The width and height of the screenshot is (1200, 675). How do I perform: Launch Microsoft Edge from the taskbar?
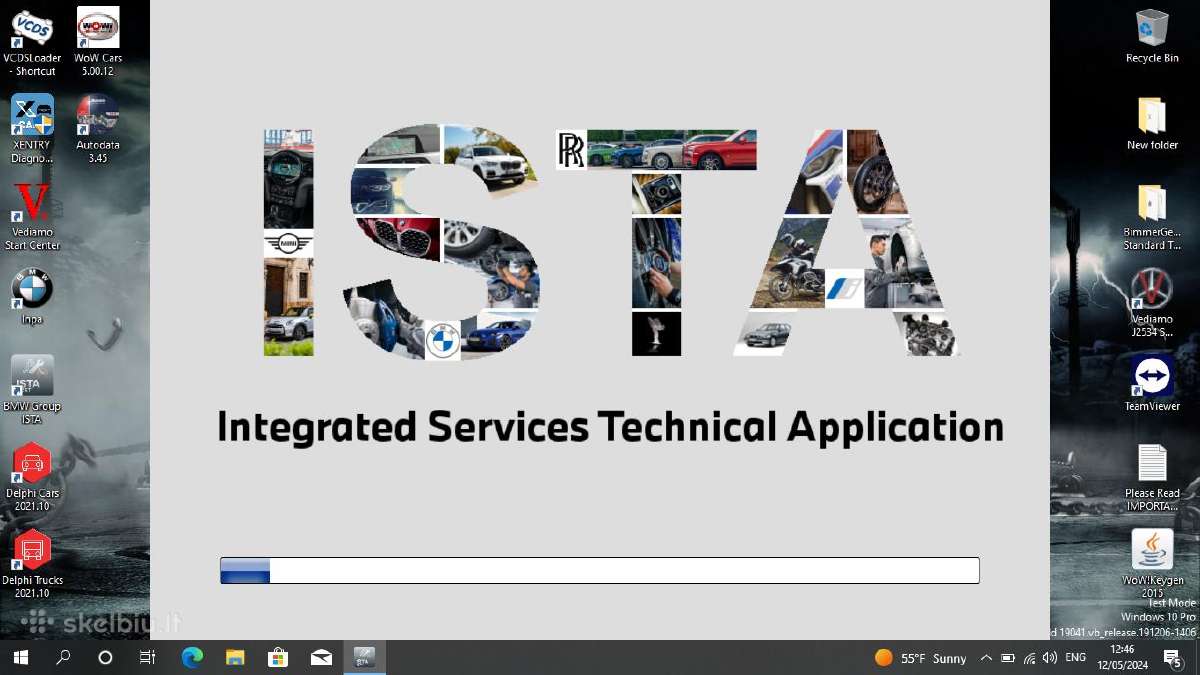[192, 657]
